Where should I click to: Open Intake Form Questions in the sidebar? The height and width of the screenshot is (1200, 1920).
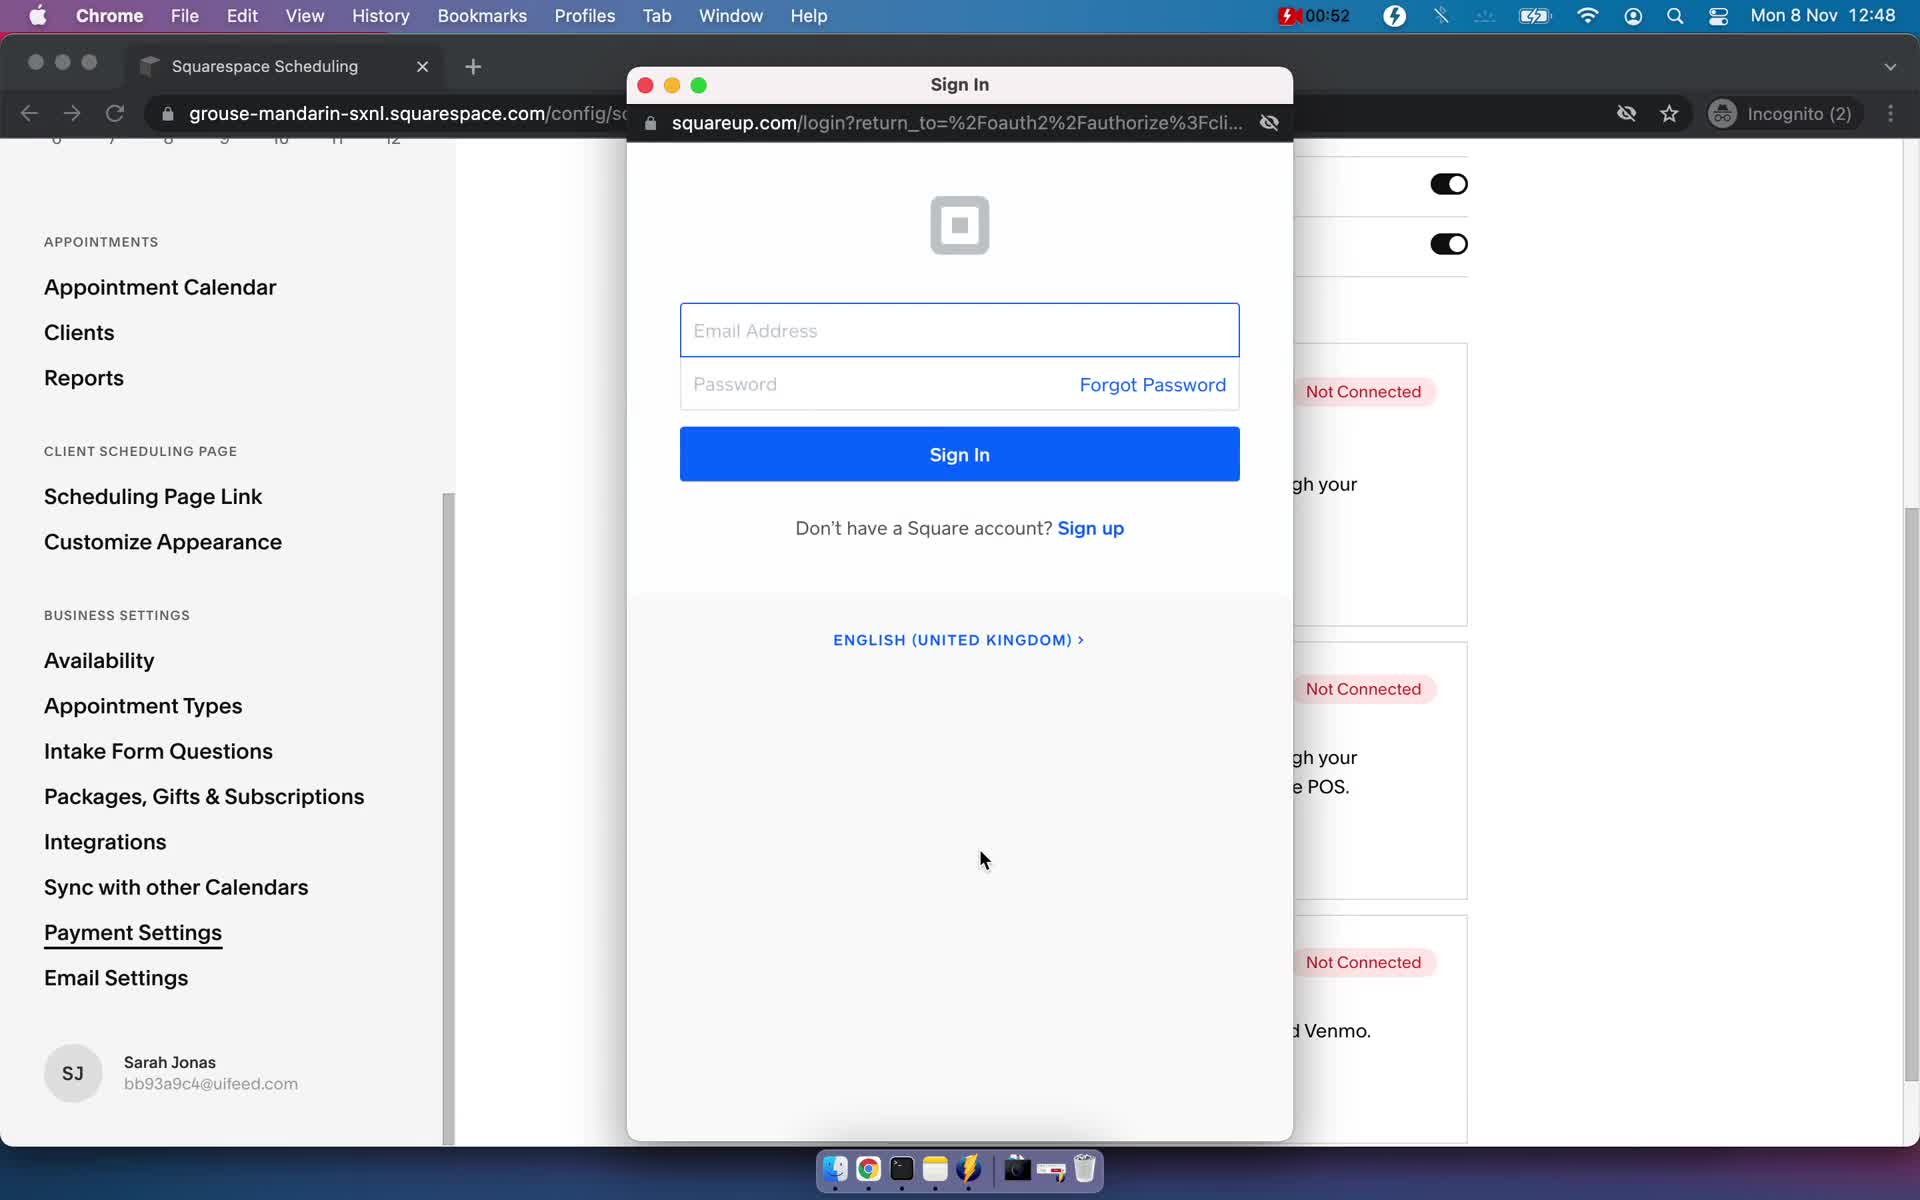(x=158, y=751)
